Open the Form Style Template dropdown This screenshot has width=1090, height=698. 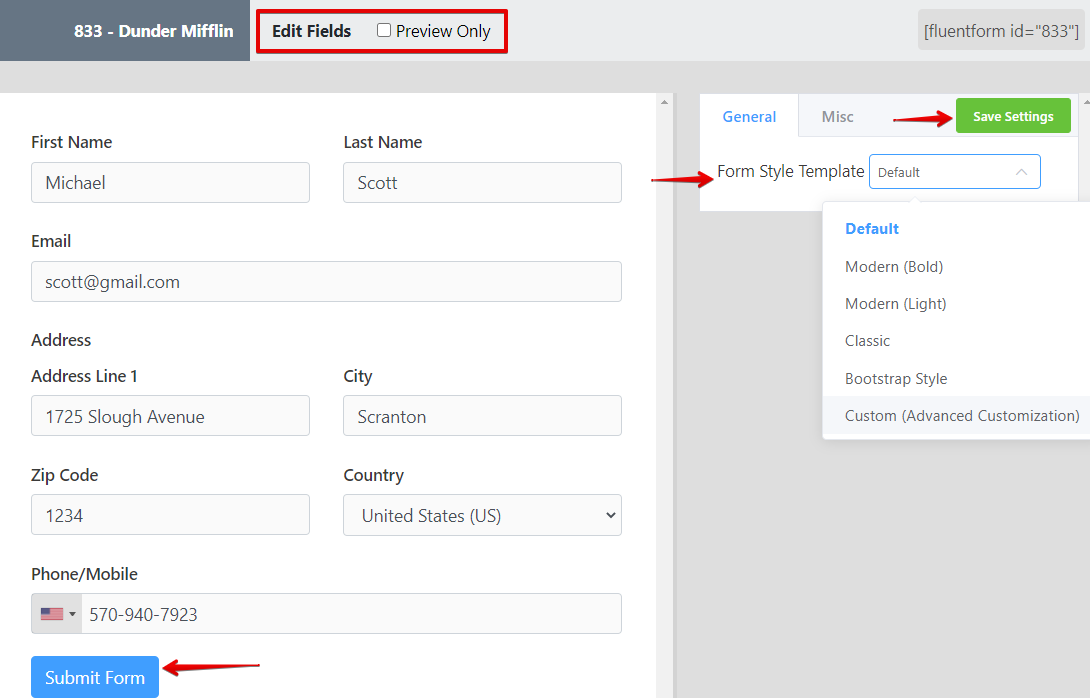click(x=954, y=172)
